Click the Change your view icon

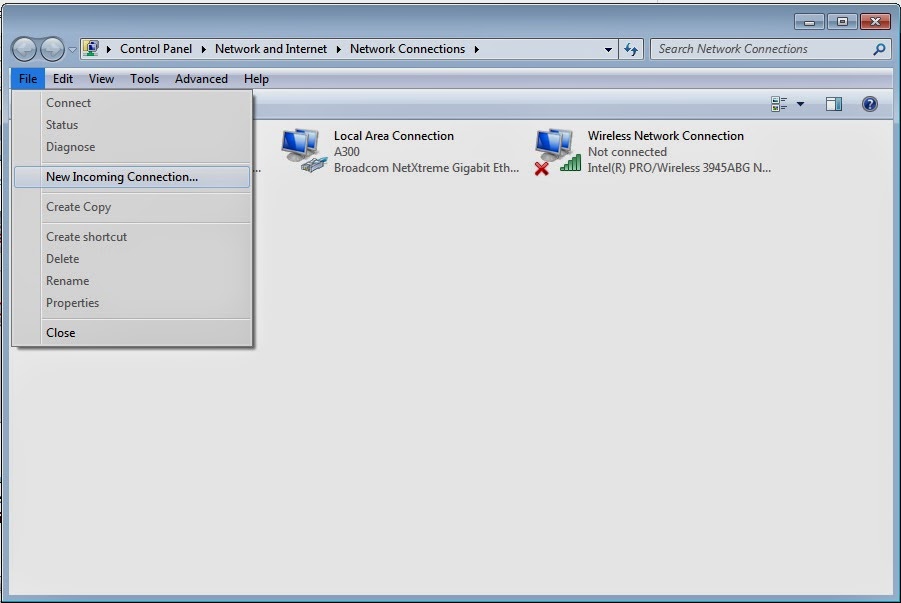click(x=779, y=104)
